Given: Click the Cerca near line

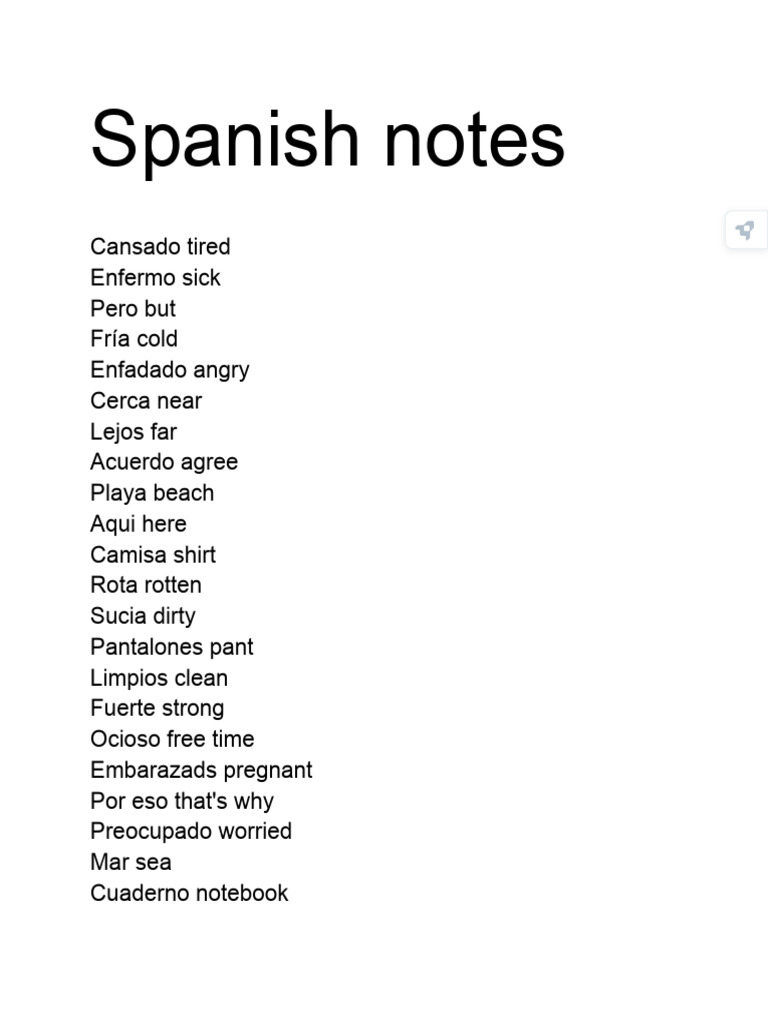Looking at the screenshot, I should pyautogui.click(x=146, y=401).
